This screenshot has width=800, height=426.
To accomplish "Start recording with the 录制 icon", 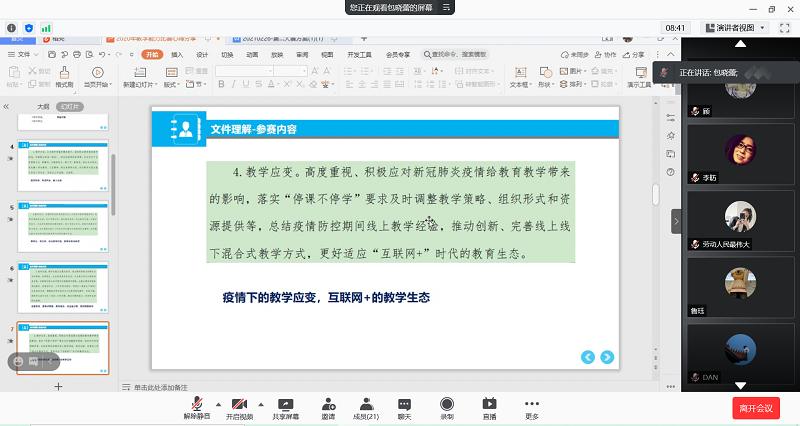I will (447, 406).
